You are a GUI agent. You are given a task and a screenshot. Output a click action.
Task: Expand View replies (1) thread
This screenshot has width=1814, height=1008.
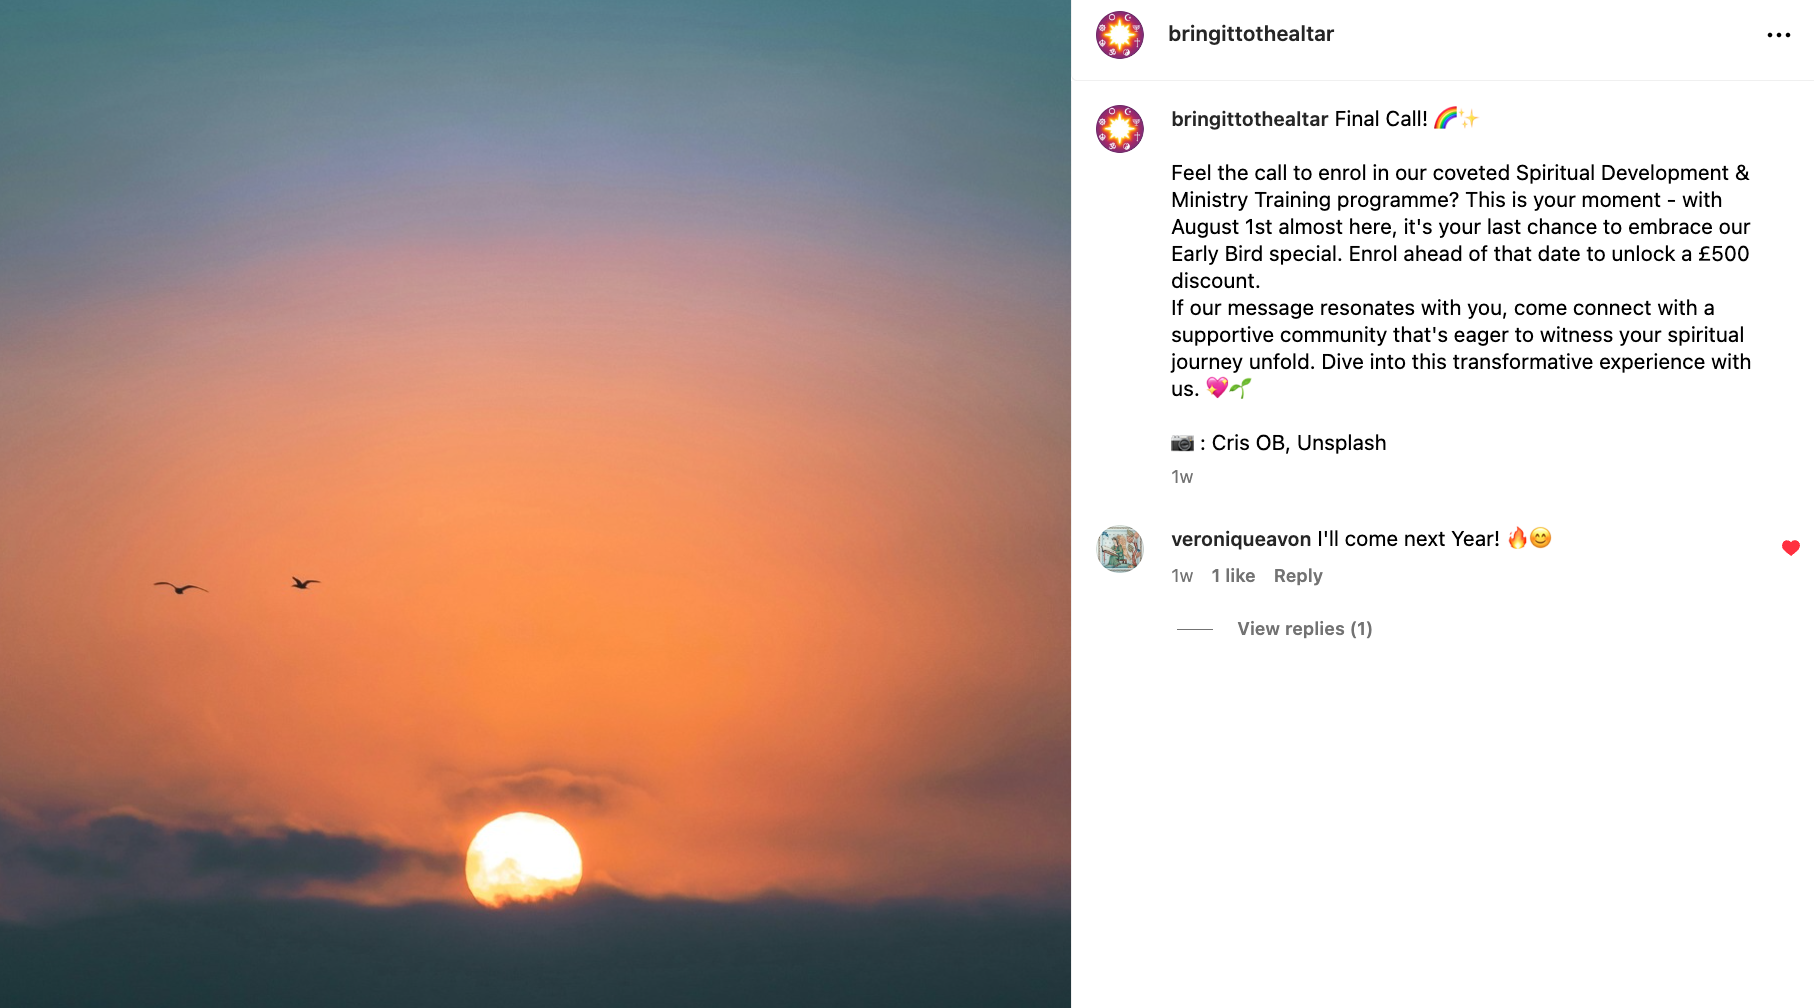pos(1304,629)
